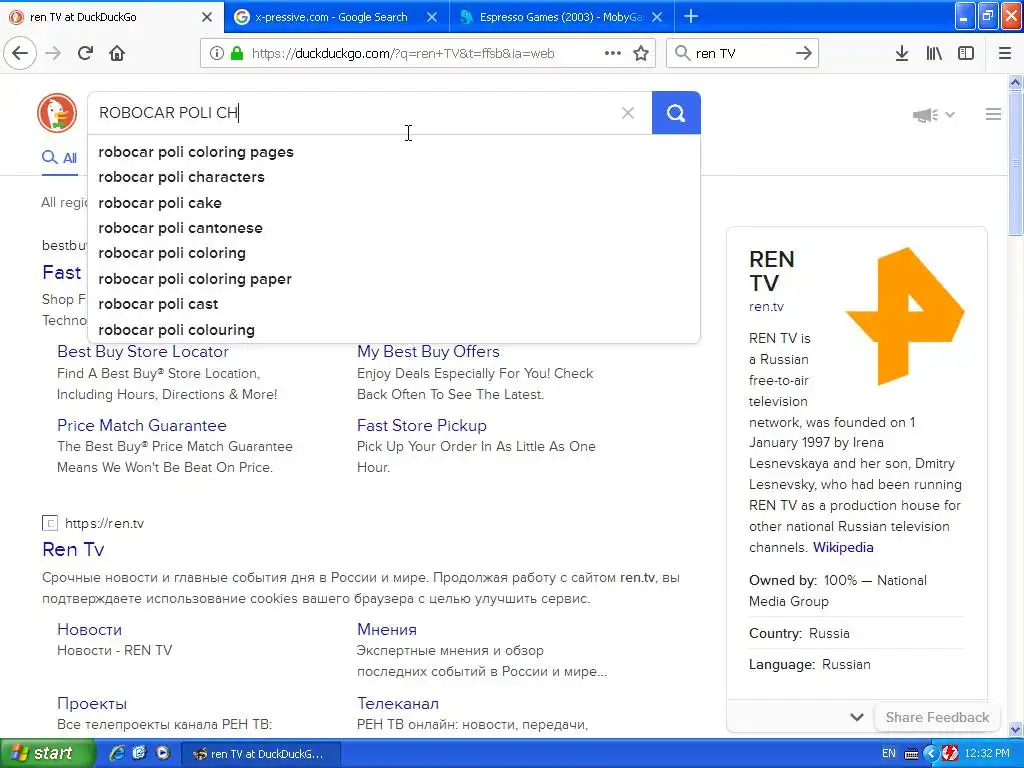Open a new browser tab
The width and height of the screenshot is (1024, 768).
(x=691, y=17)
